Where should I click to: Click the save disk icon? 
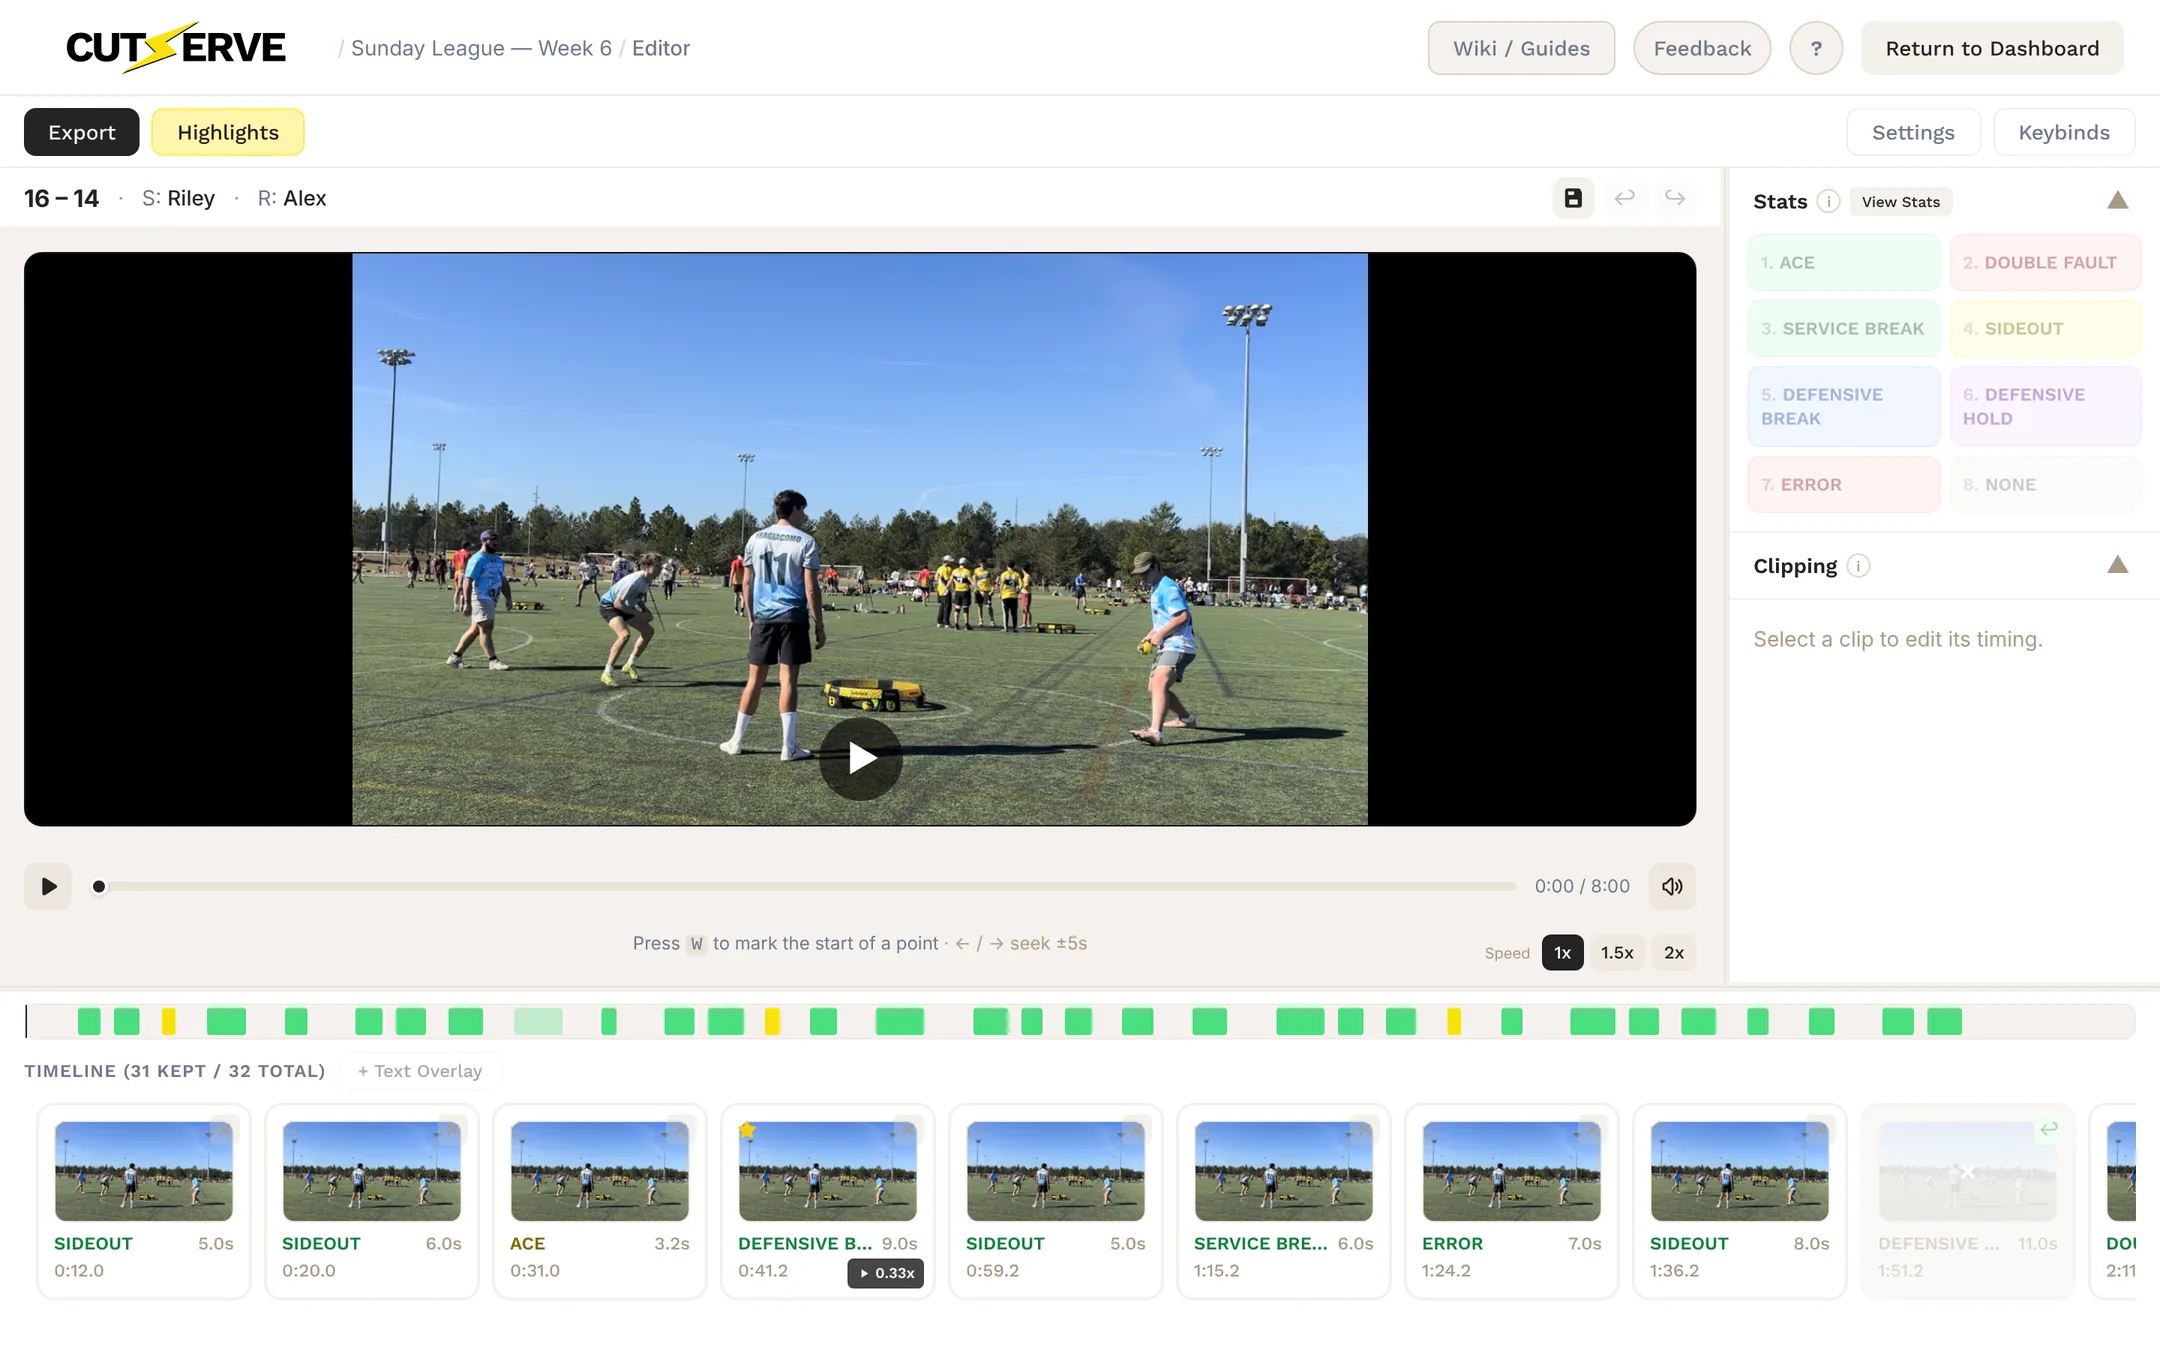point(1573,198)
